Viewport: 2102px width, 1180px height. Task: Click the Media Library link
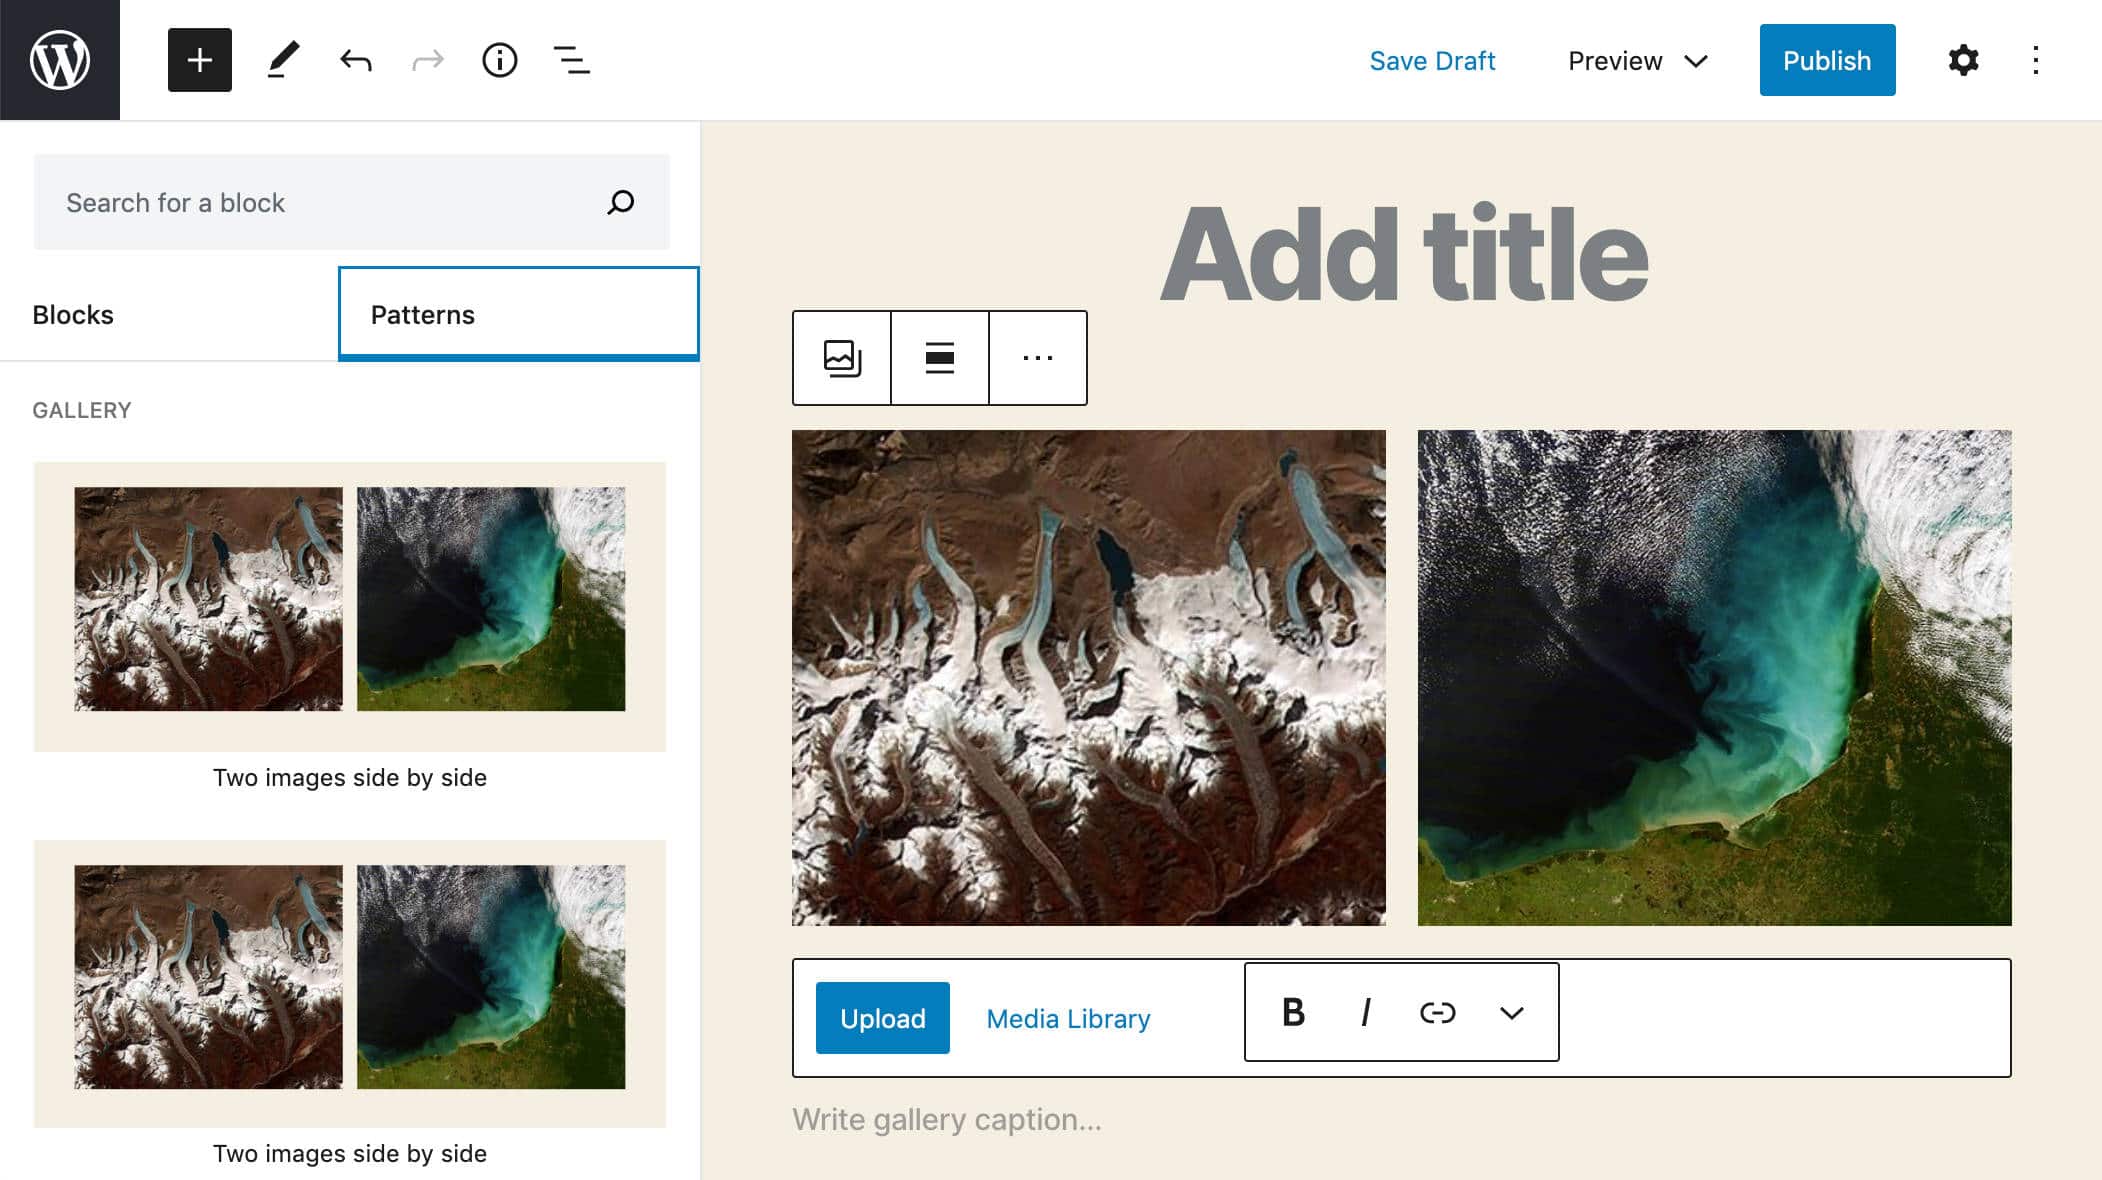pyautogui.click(x=1068, y=1017)
